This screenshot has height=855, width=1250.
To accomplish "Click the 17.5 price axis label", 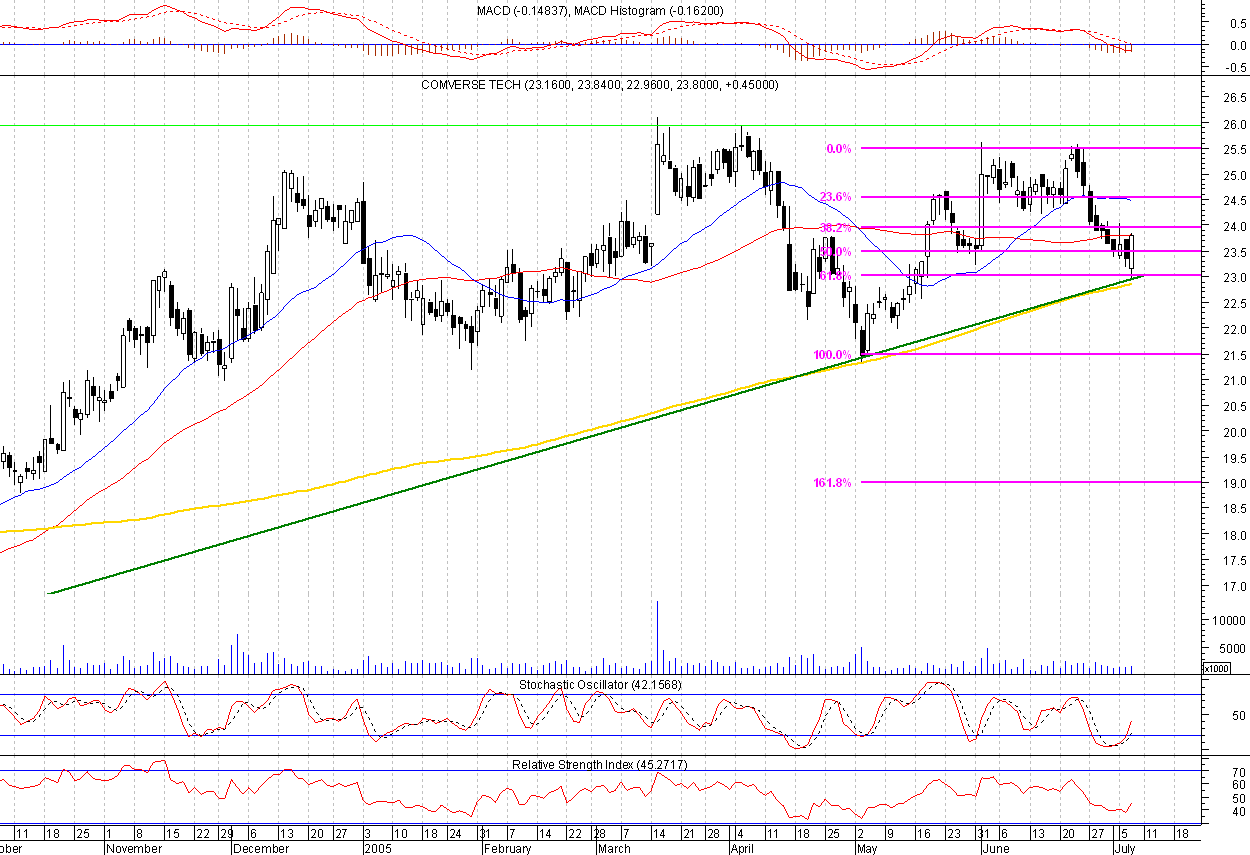I will point(1233,562).
